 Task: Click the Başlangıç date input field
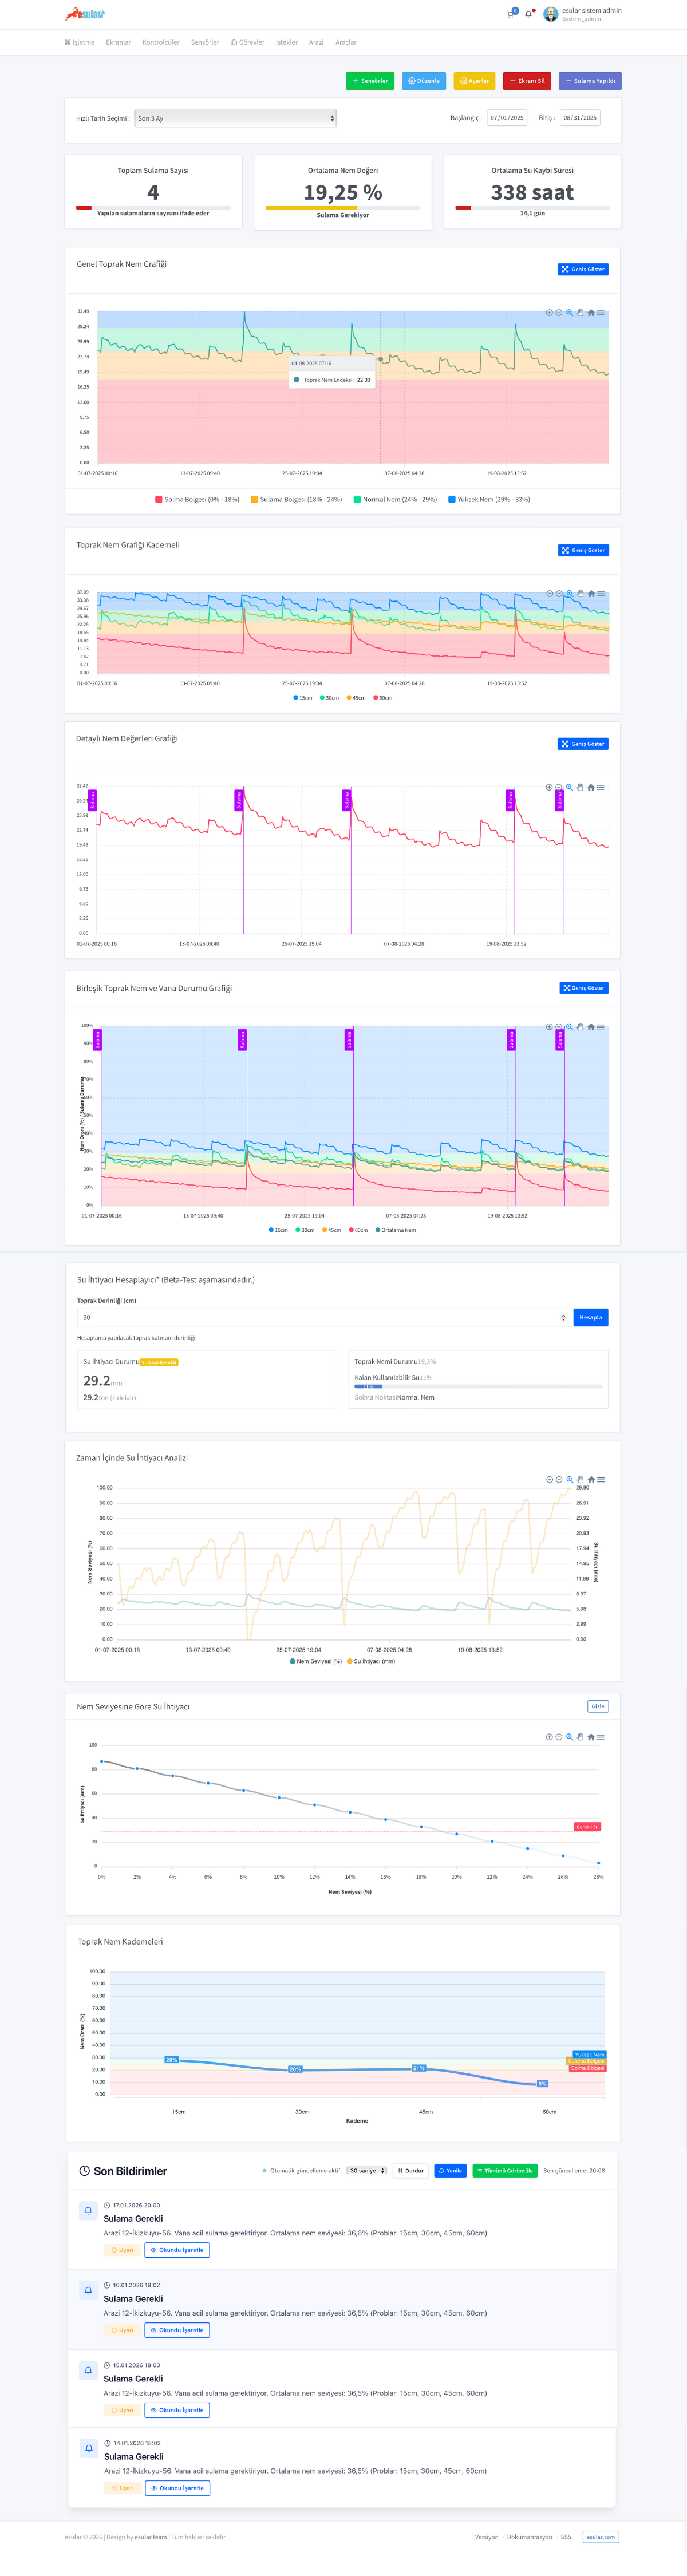point(507,118)
